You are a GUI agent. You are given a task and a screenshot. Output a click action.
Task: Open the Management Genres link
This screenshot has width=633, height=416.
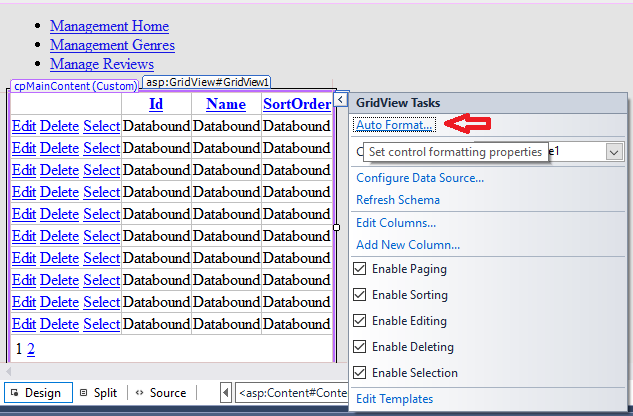click(x=112, y=45)
